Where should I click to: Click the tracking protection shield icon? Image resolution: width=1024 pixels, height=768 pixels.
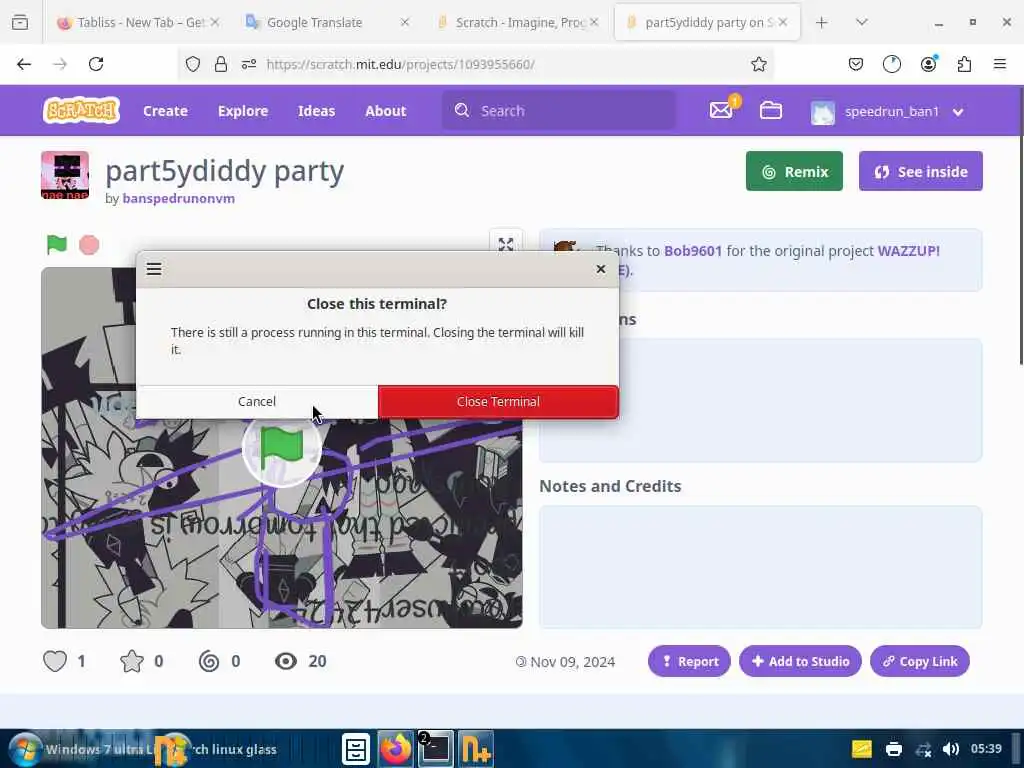[193, 64]
